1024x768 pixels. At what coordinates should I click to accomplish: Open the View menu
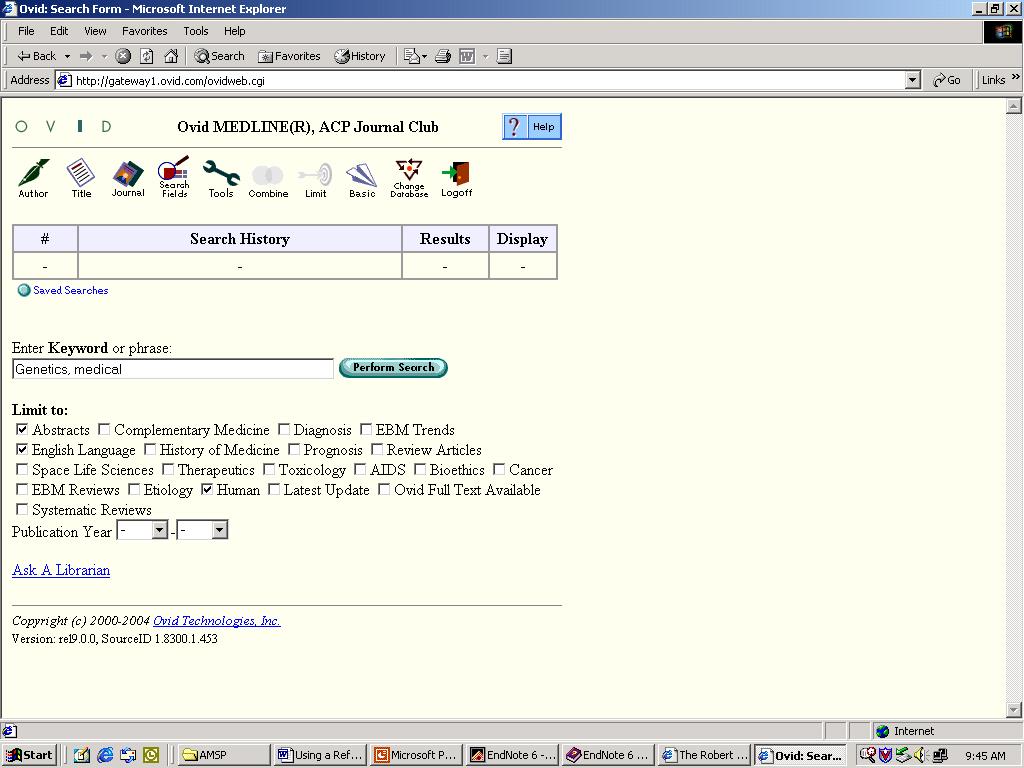(x=95, y=31)
